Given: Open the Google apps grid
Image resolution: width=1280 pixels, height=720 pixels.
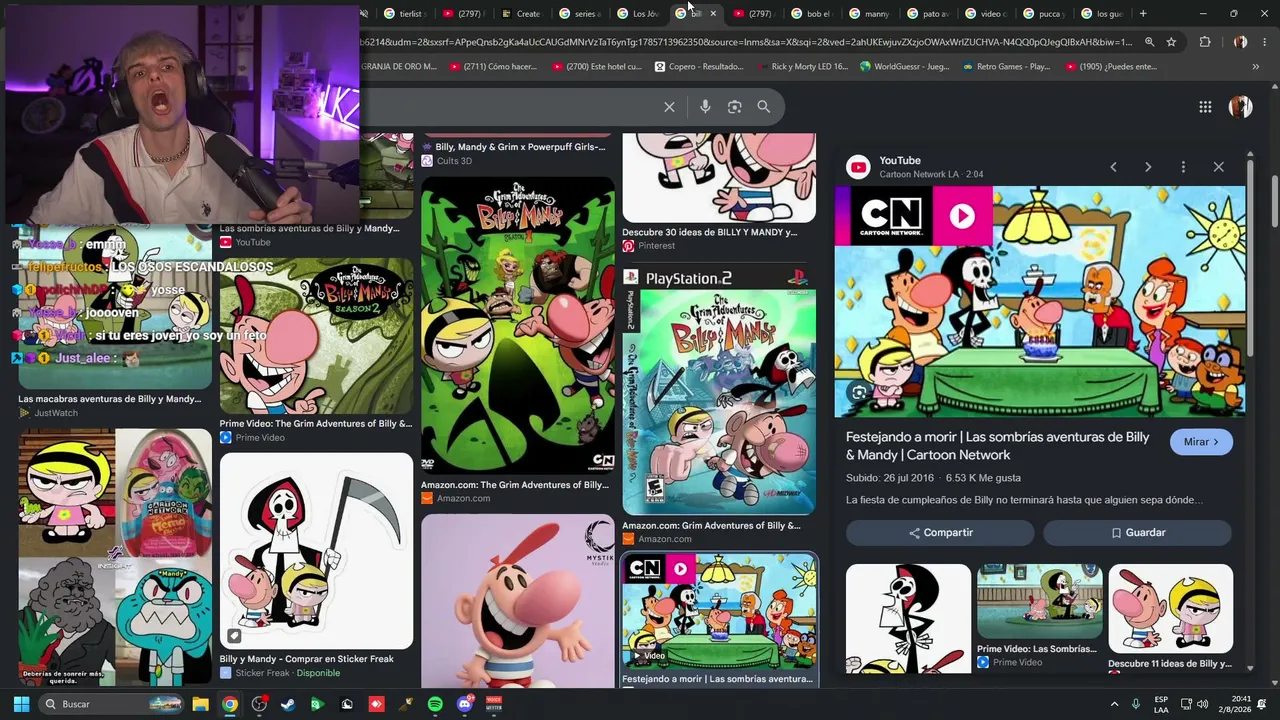Looking at the screenshot, I should (x=1205, y=107).
